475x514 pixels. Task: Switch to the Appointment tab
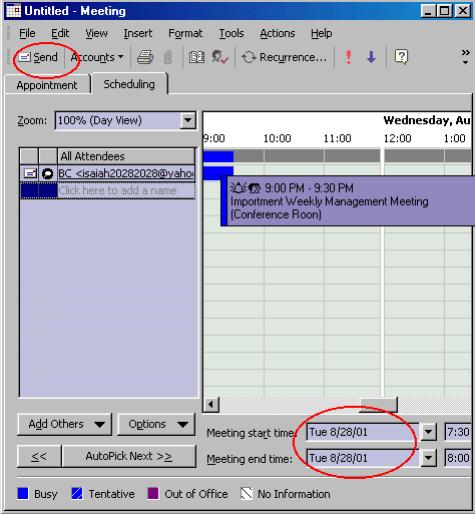47,85
